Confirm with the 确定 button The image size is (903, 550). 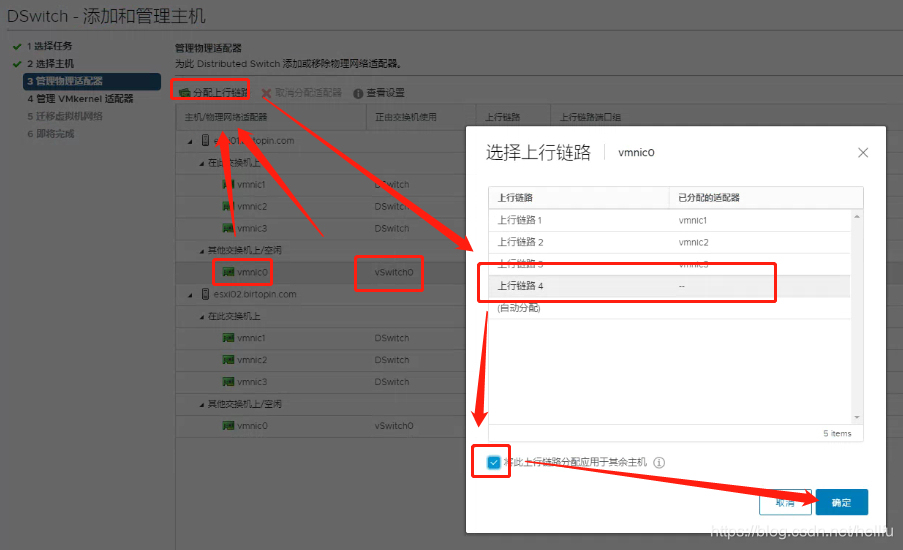click(841, 502)
